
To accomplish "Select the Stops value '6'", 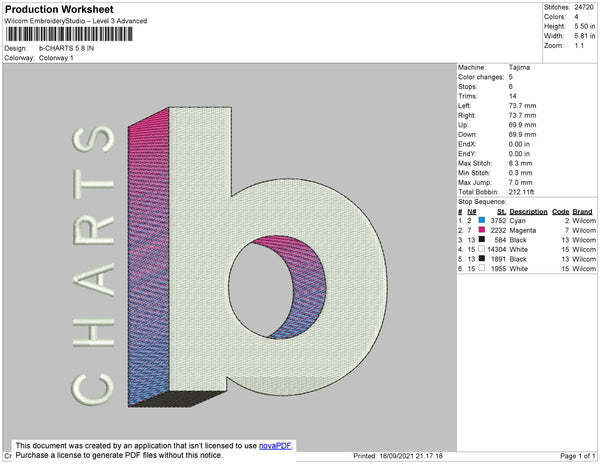I will click(511, 86).
